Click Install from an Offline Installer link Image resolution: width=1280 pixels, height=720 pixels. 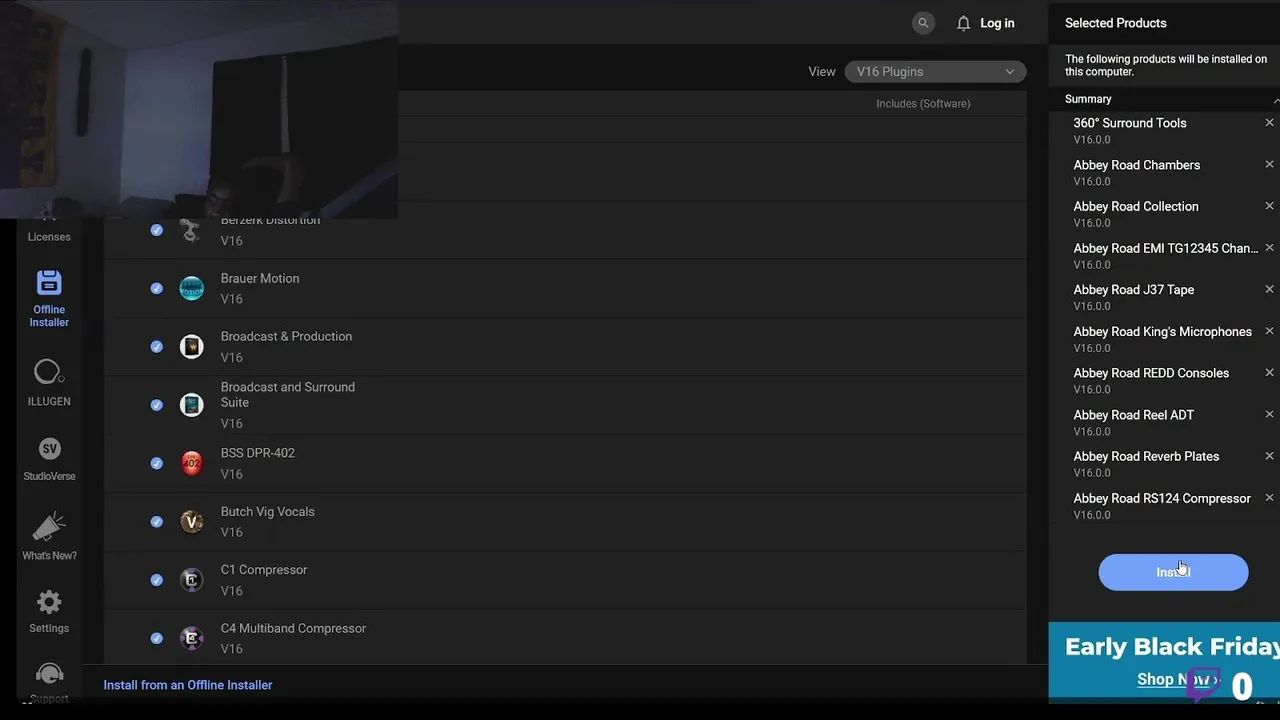point(188,685)
